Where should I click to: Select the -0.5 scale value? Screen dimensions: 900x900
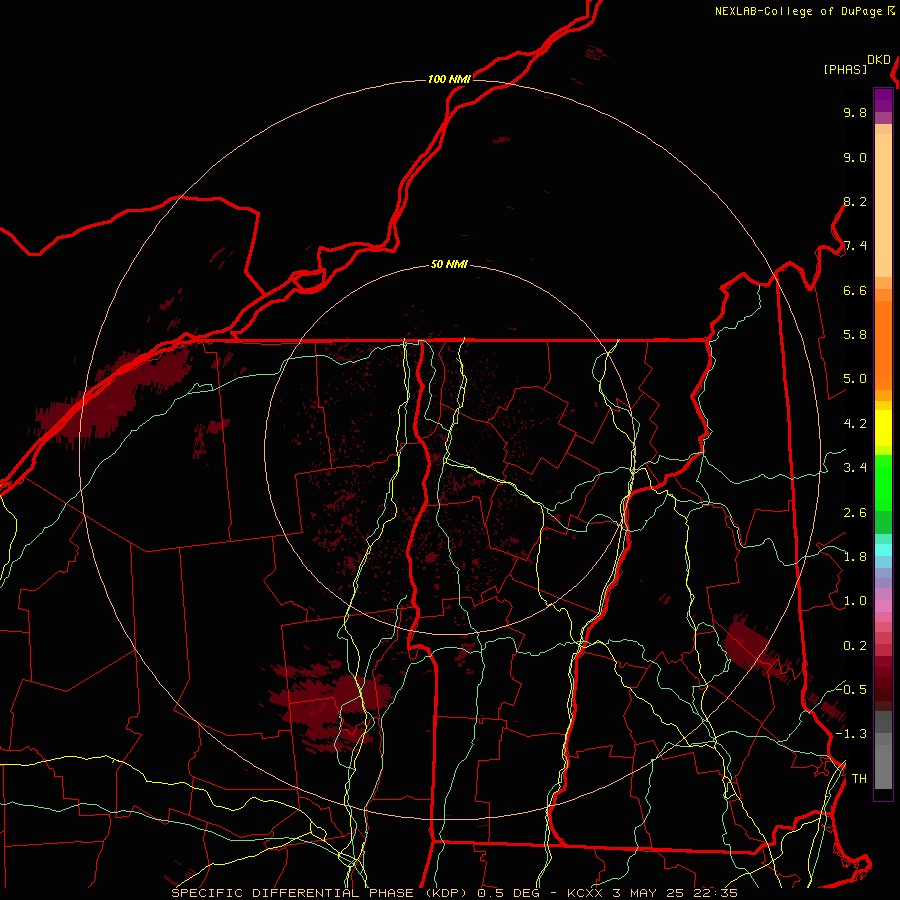tap(851, 689)
